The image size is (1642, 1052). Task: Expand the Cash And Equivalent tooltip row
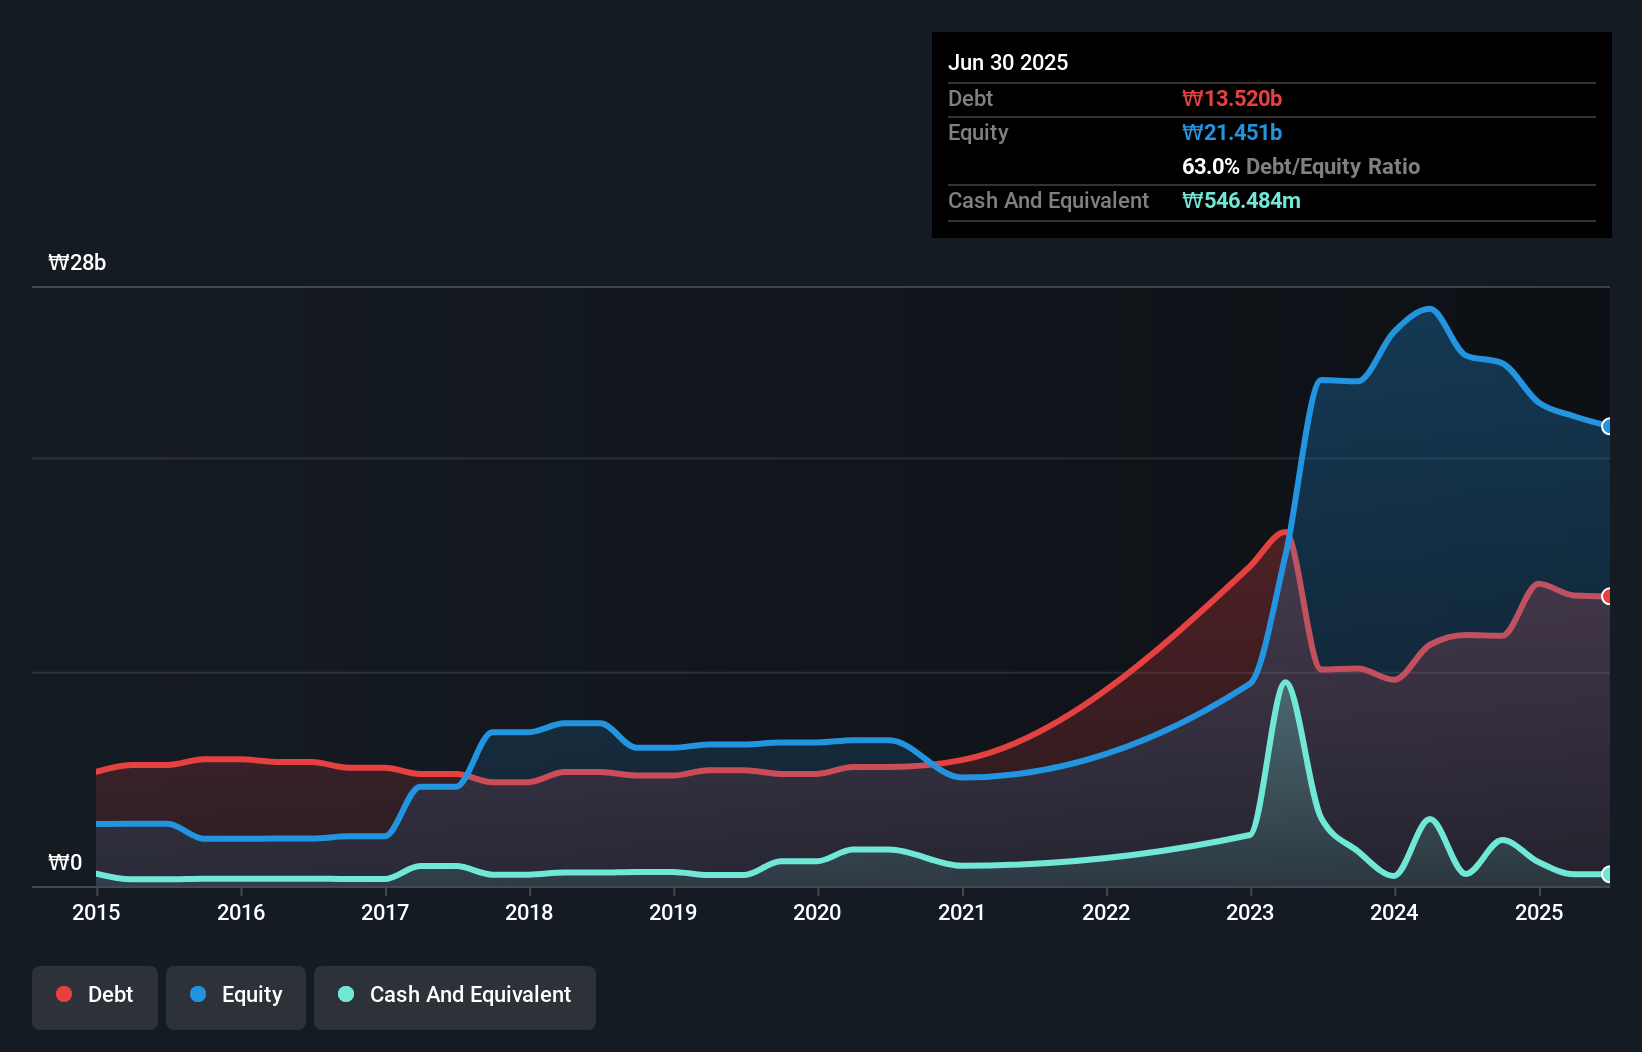1047,200
